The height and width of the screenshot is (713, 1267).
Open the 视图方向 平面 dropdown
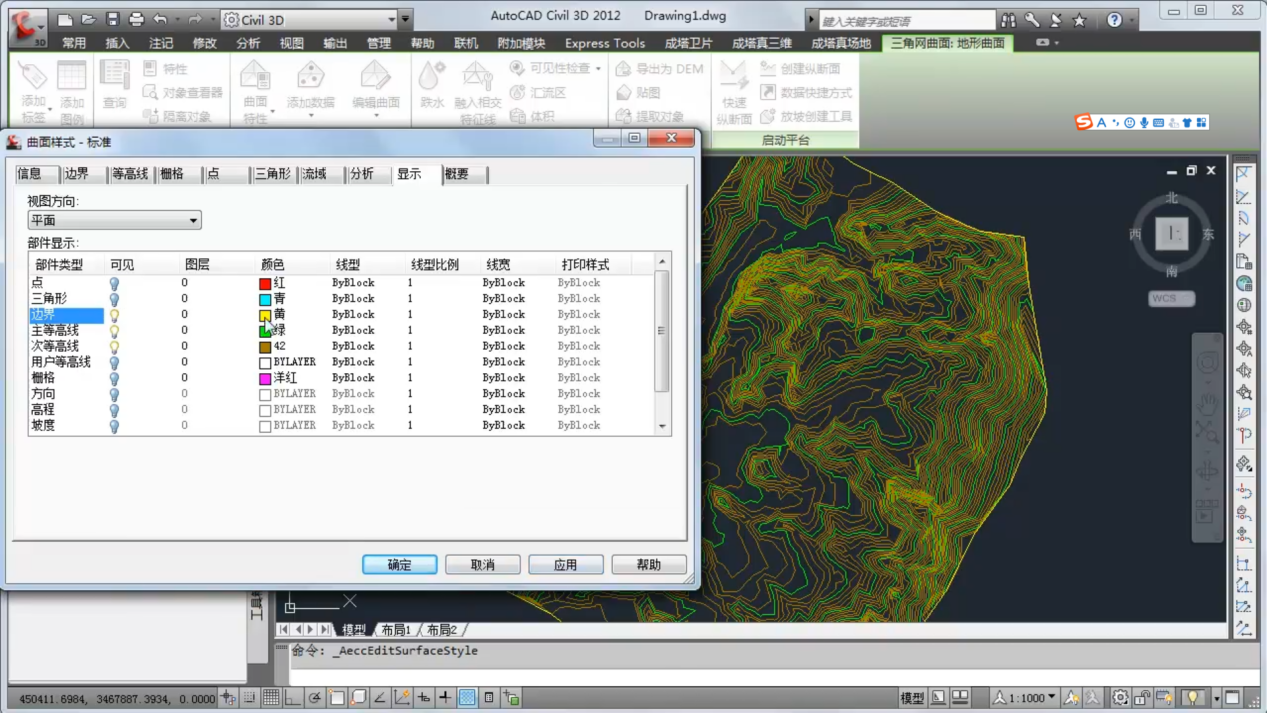click(x=114, y=220)
